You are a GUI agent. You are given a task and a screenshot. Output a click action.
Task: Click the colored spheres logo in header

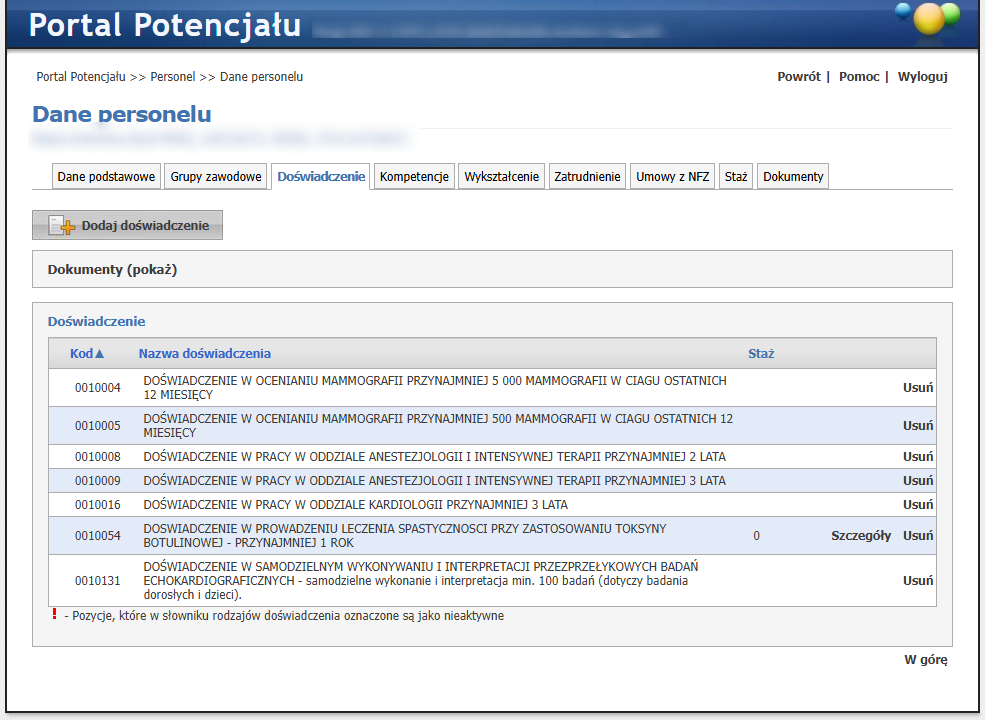[x=927, y=17]
